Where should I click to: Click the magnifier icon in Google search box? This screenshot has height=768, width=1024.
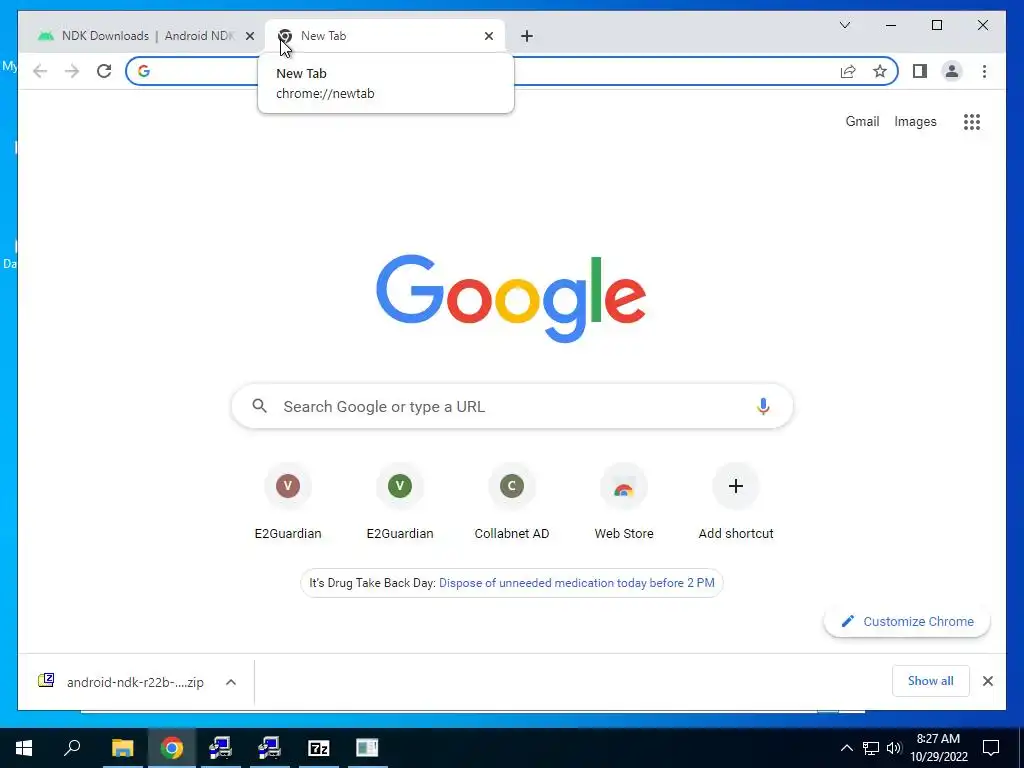(x=259, y=406)
